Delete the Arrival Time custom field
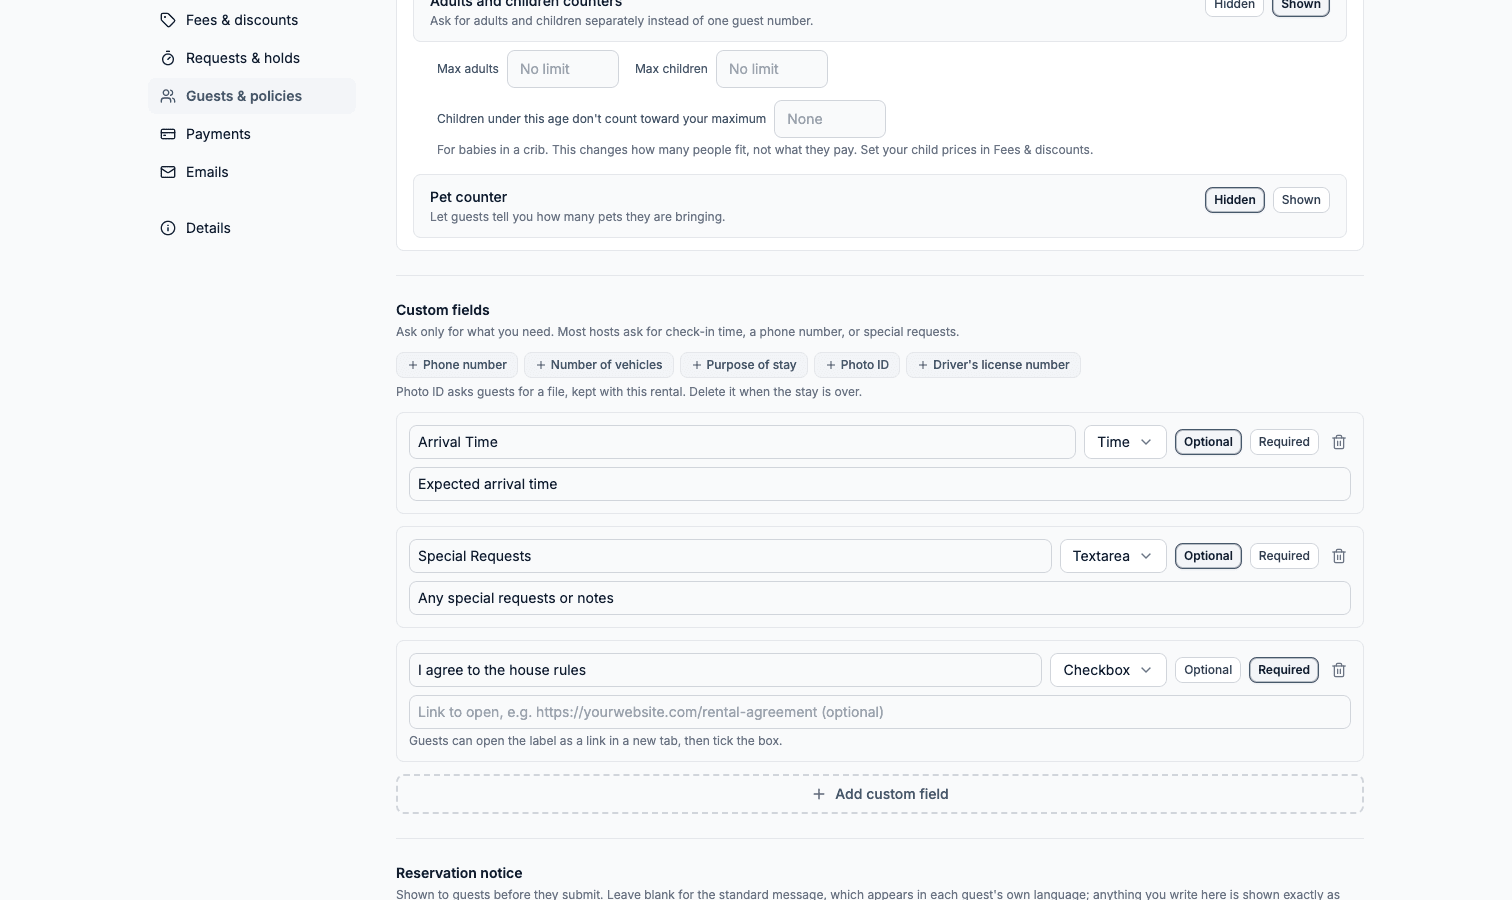Viewport: 1512px width, 900px height. [x=1339, y=442]
